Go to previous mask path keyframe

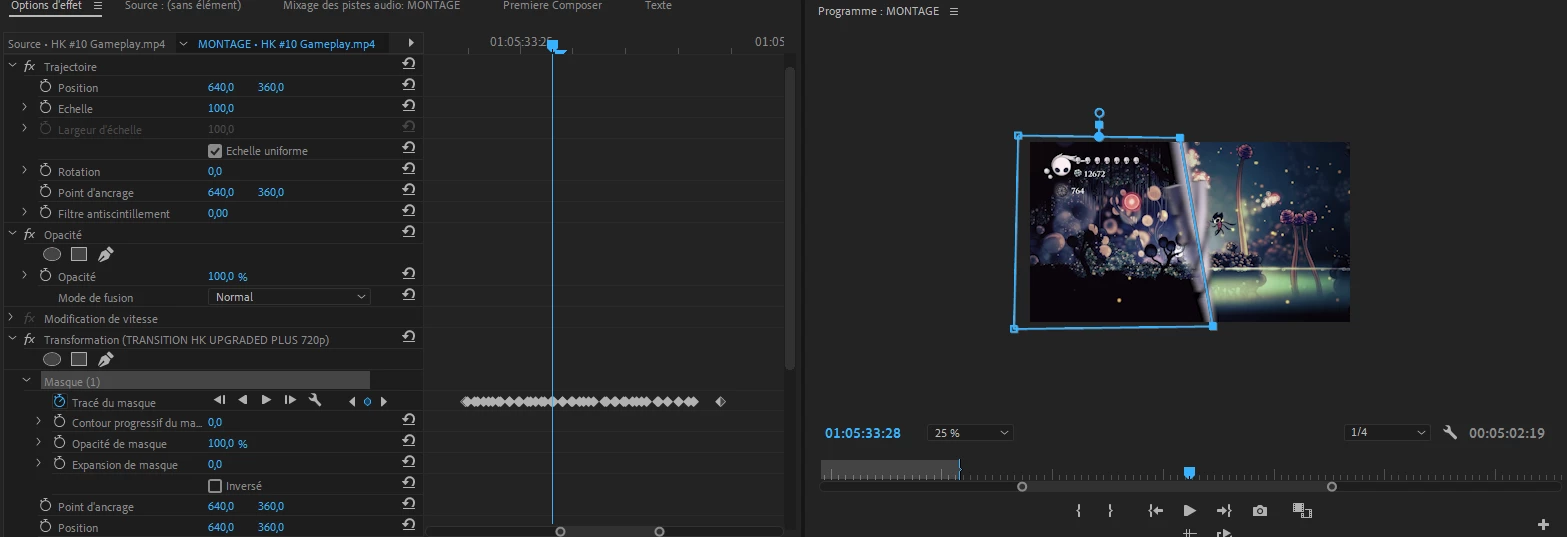coord(352,402)
